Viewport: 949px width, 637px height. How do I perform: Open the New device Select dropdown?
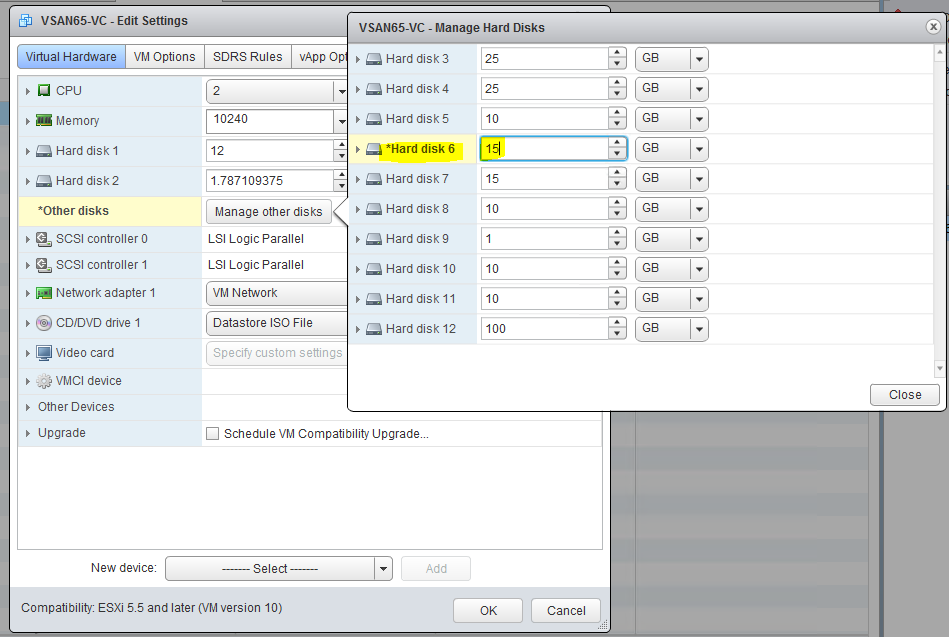pyautogui.click(x=383, y=569)
